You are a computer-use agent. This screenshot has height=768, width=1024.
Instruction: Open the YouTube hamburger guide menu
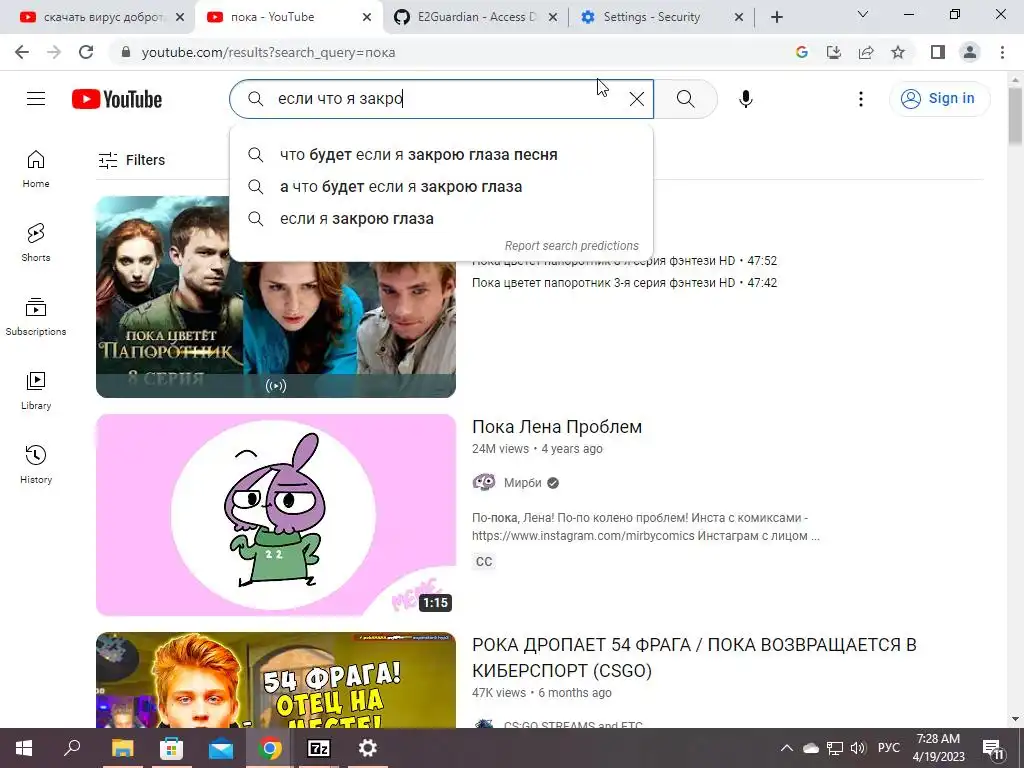click(x=36, y=99)
